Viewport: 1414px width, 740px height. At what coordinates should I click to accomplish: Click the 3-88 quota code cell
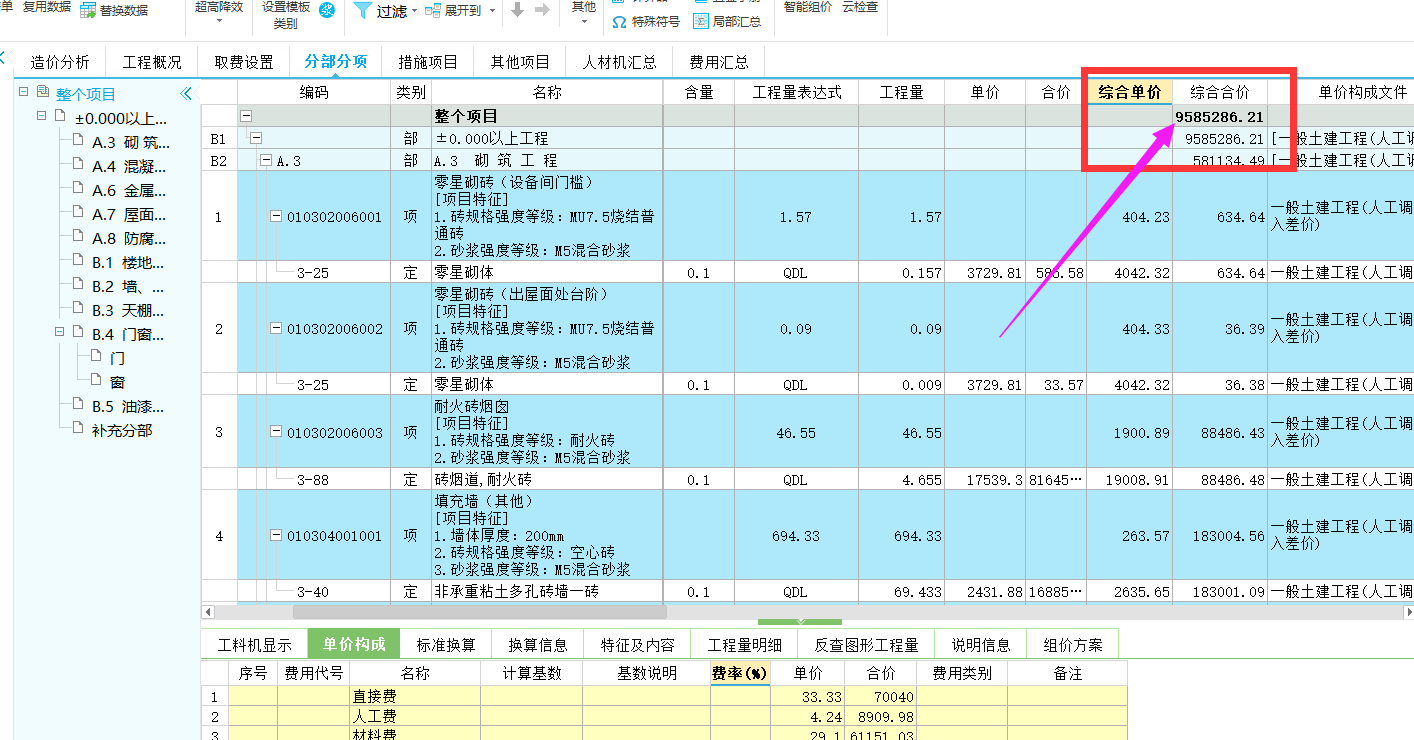(x=313, y=479)
